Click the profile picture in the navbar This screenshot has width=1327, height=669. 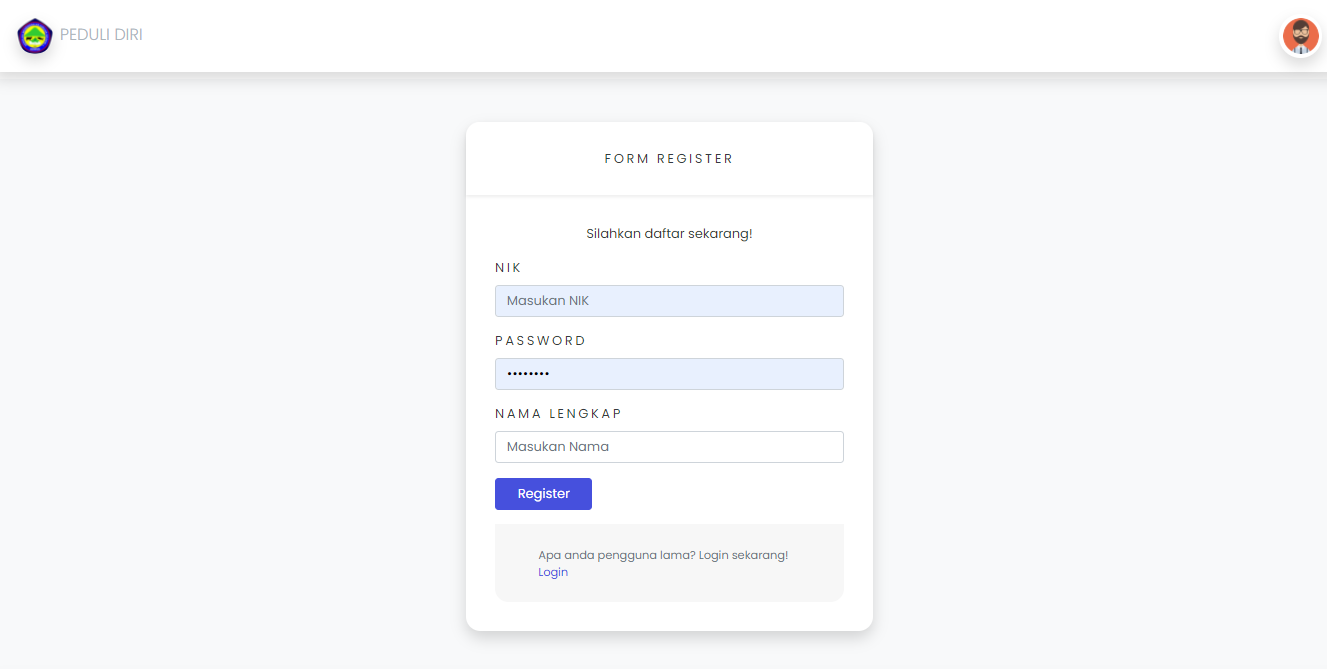[x=1300, y=36]
